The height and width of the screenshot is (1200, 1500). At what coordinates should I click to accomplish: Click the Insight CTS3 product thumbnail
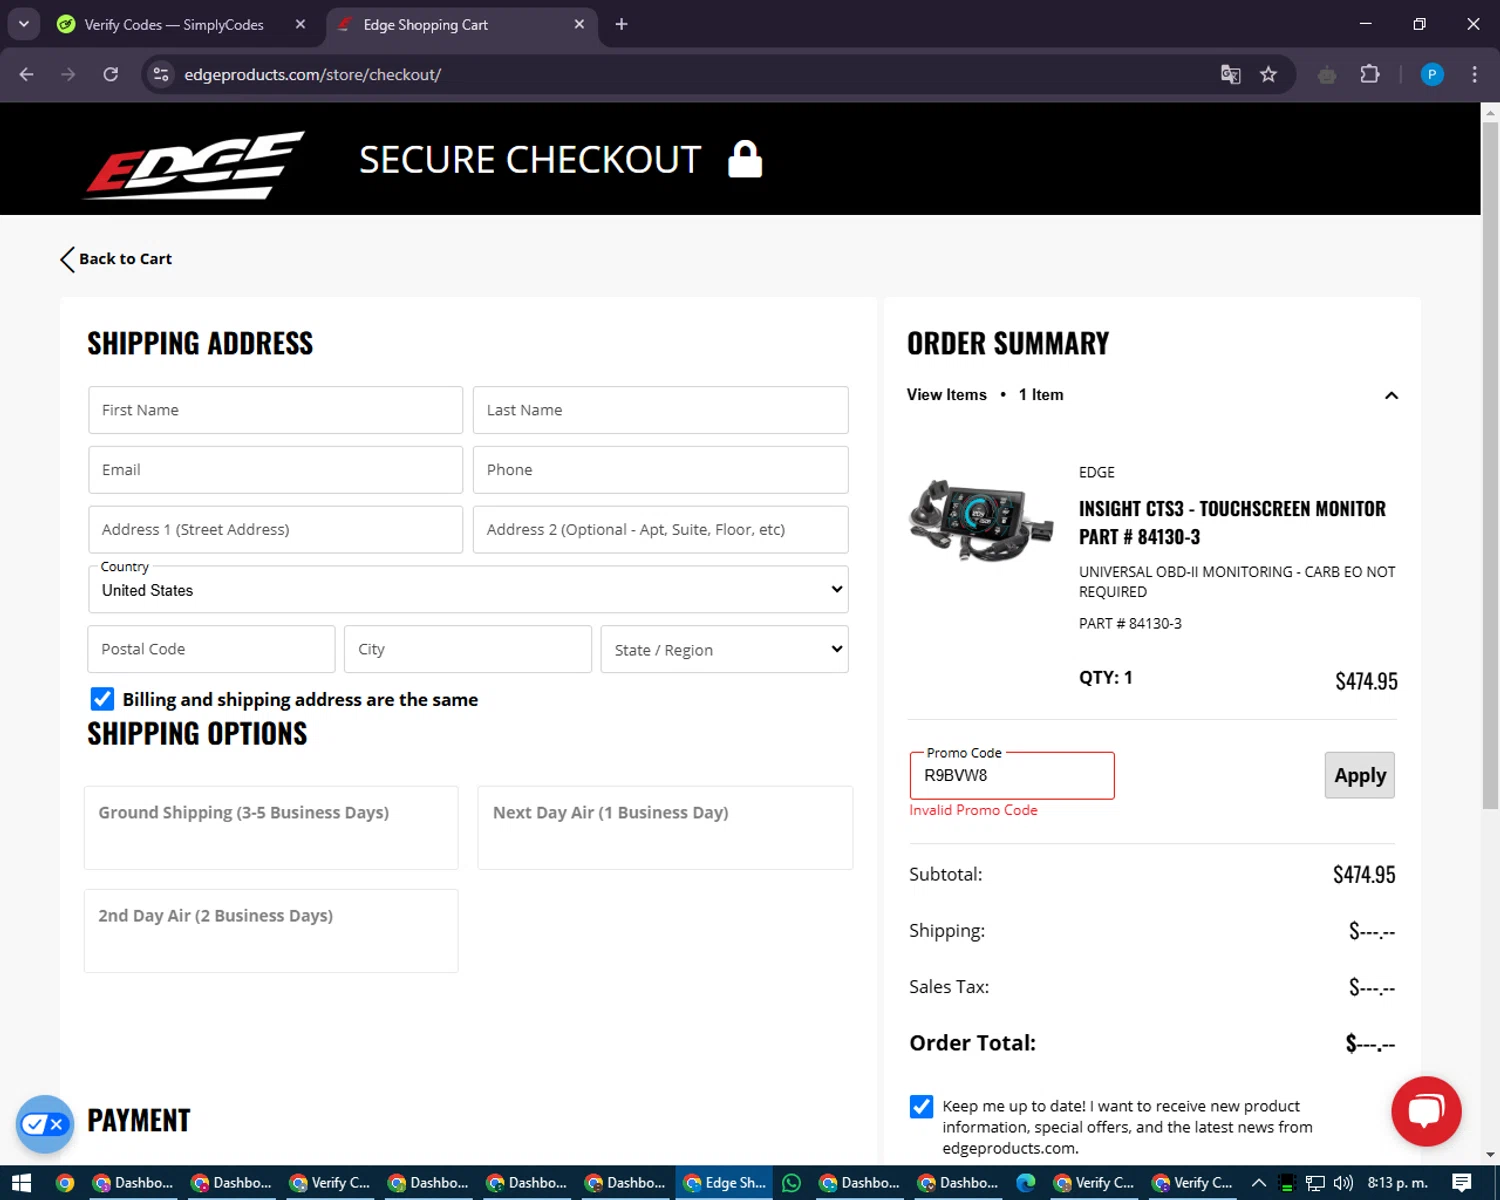click(981, 520)
